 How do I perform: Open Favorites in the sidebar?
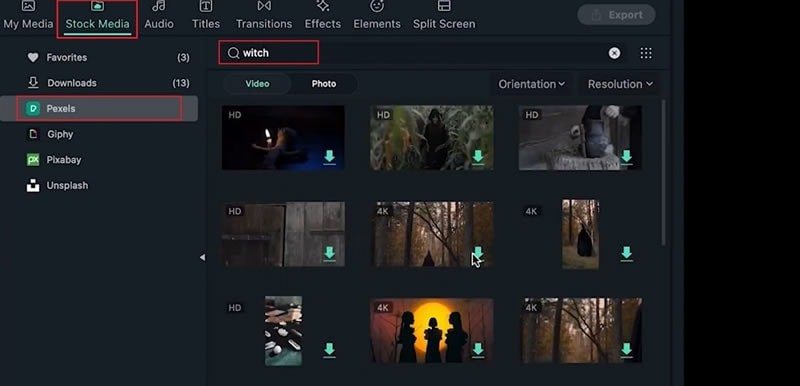coord(99,58)
